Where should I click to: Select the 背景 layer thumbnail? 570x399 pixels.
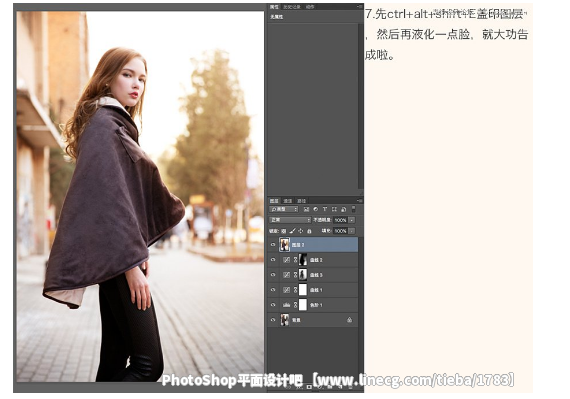(285, 320)
